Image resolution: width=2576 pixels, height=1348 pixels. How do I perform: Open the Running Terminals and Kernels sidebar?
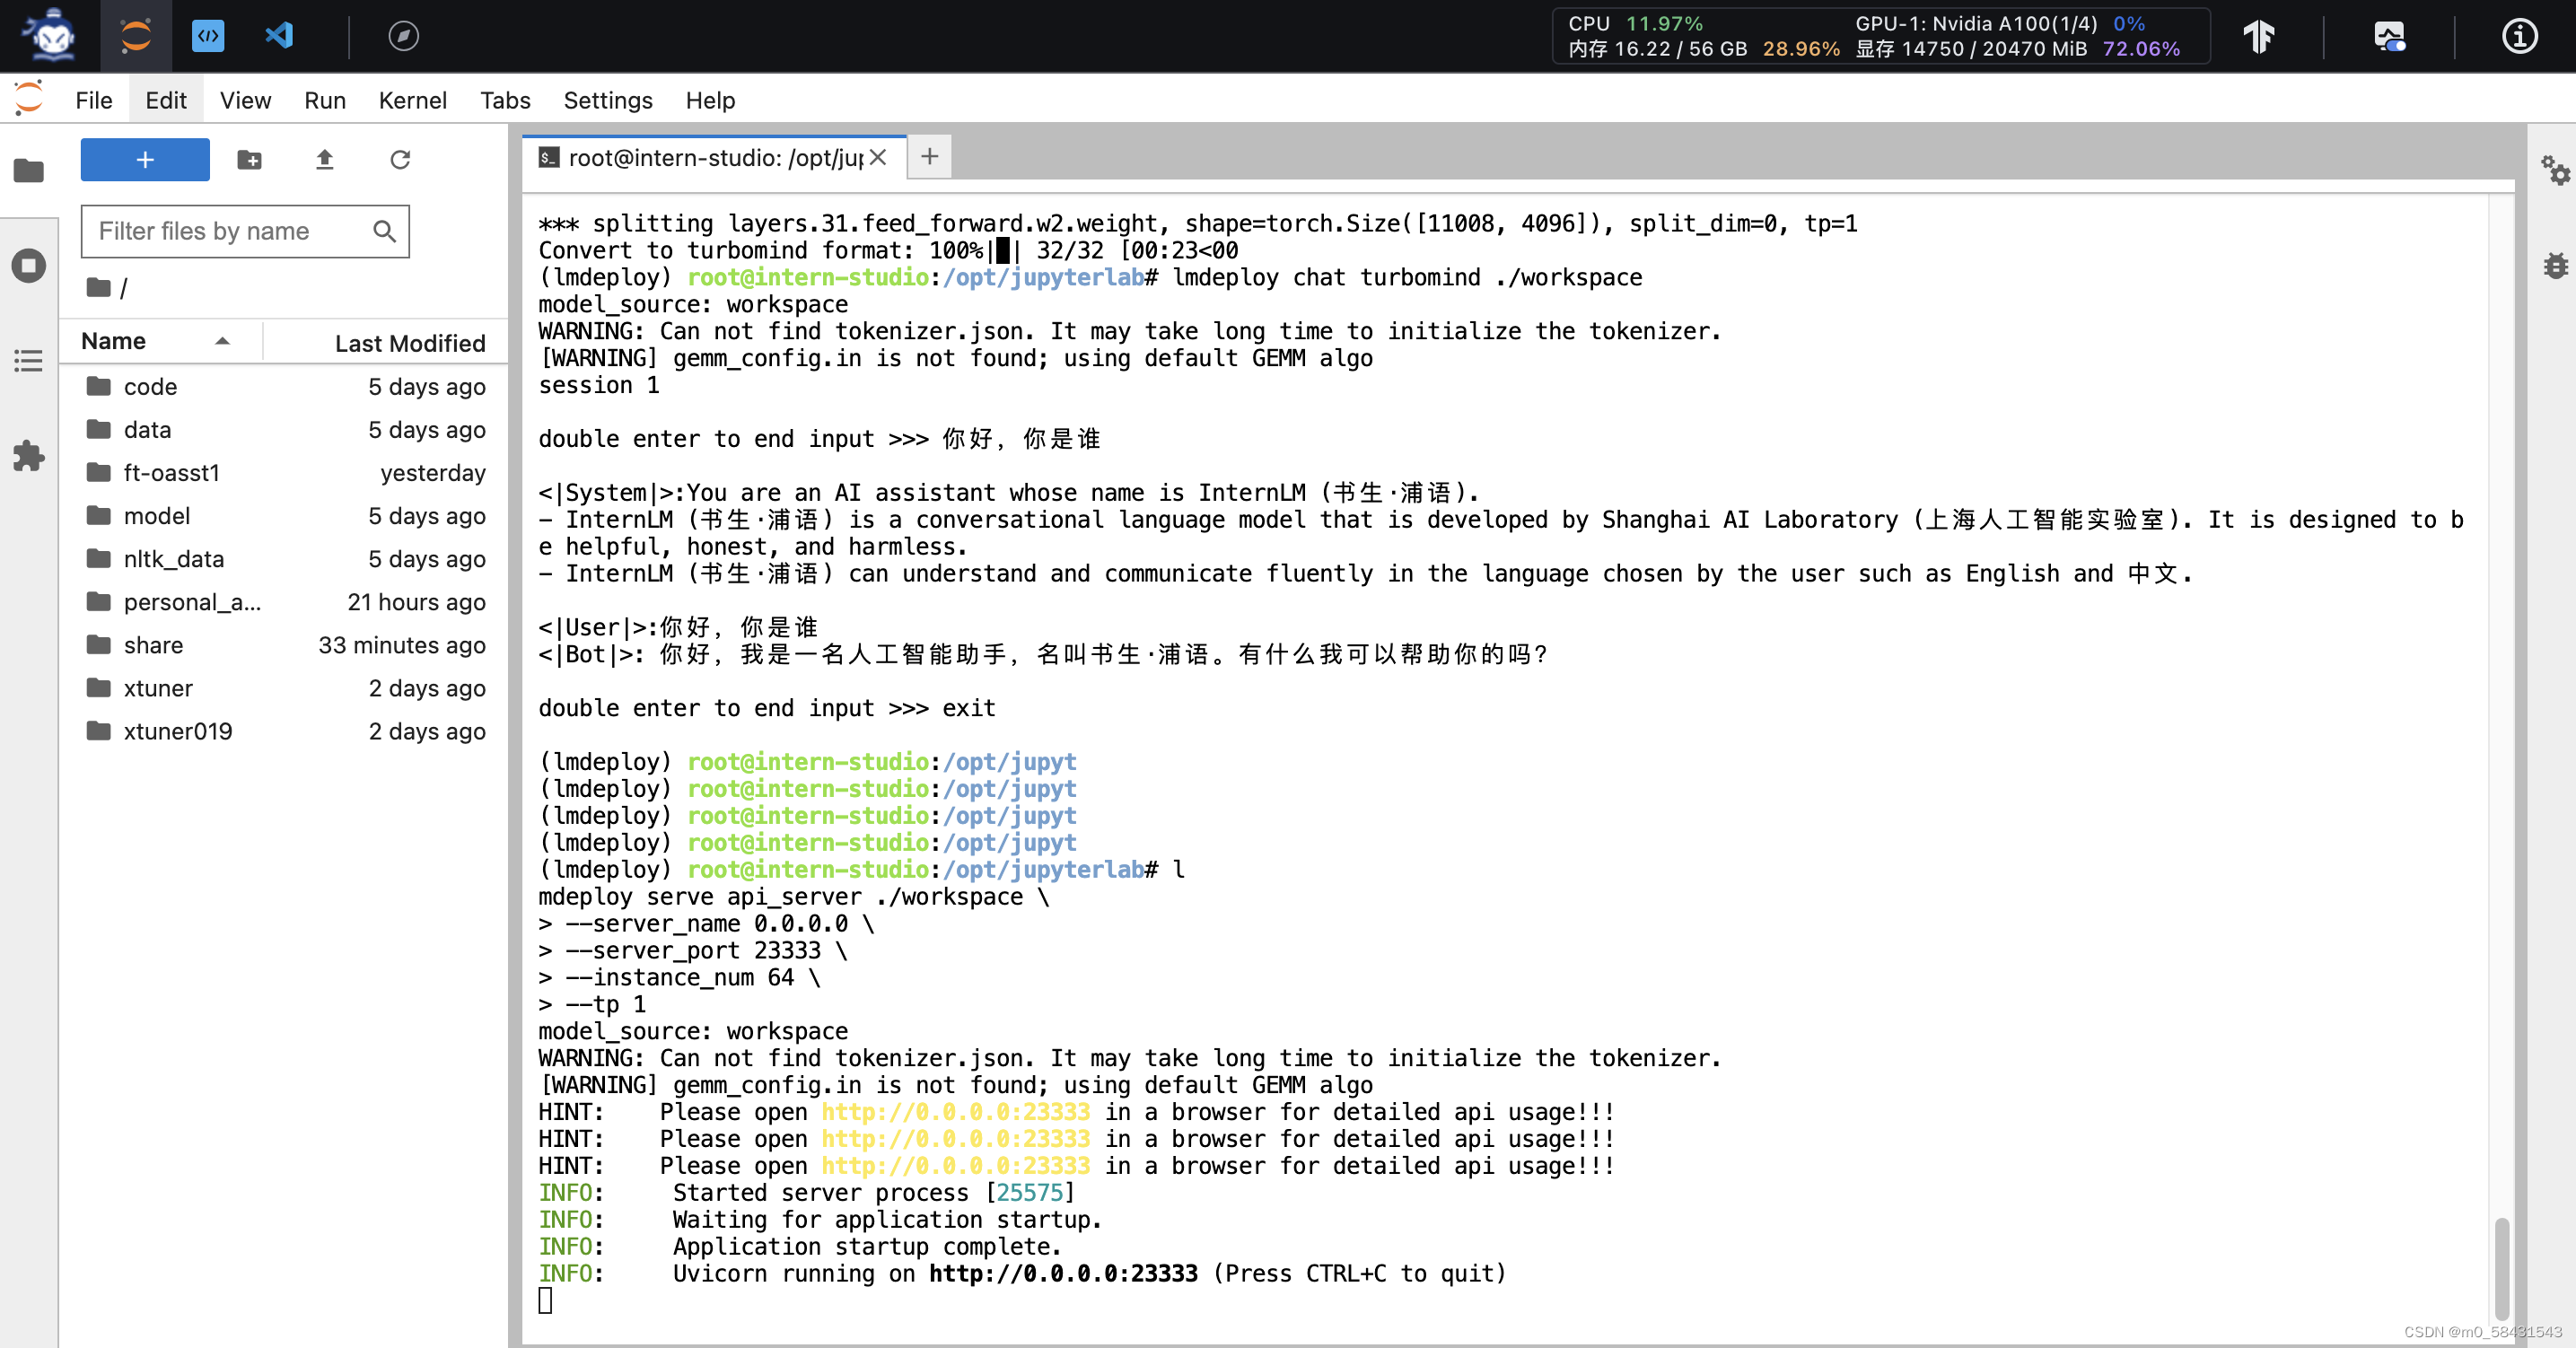pyautogui.click(x=28, y=266)
